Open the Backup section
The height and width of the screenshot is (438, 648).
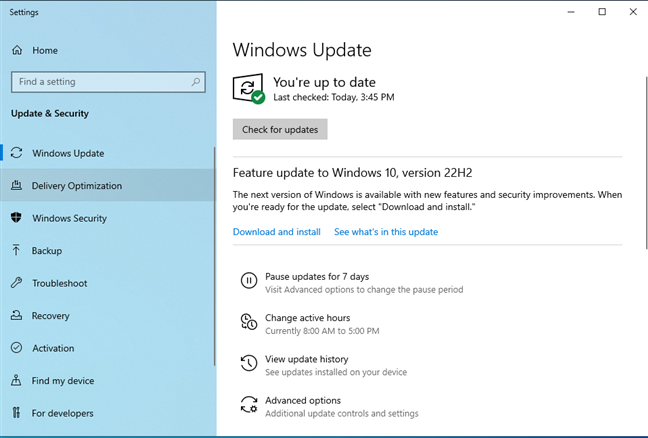click(x=107, y=250)
